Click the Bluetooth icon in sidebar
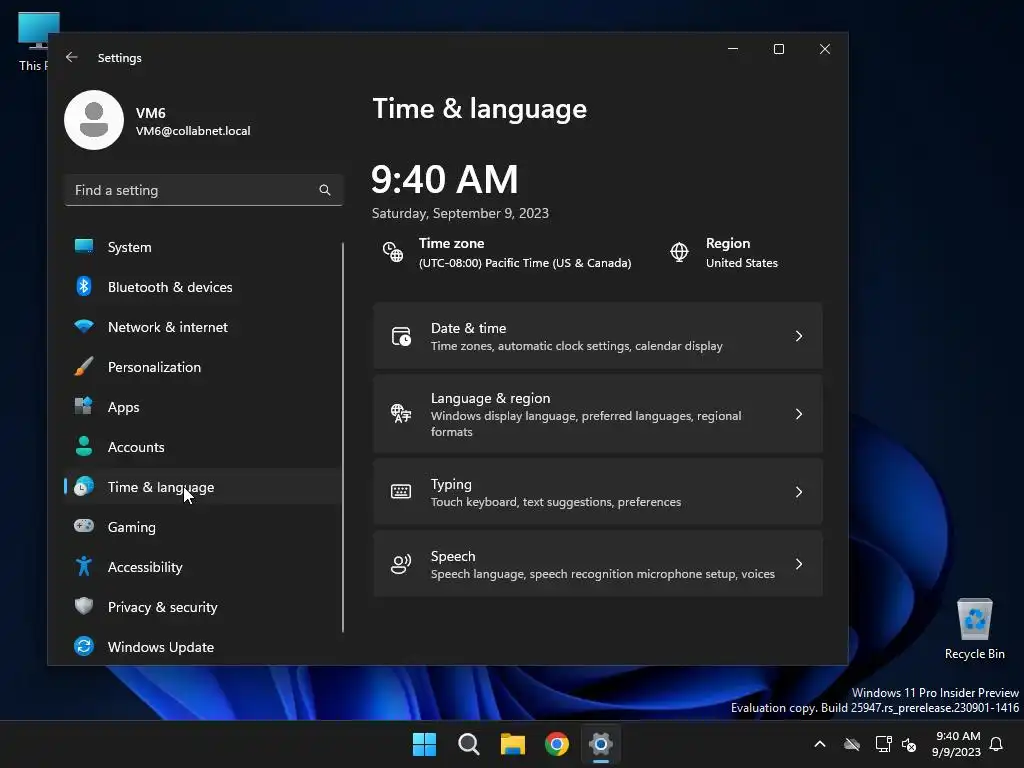This screenshot has width=1024, height=768. (84, 286)
